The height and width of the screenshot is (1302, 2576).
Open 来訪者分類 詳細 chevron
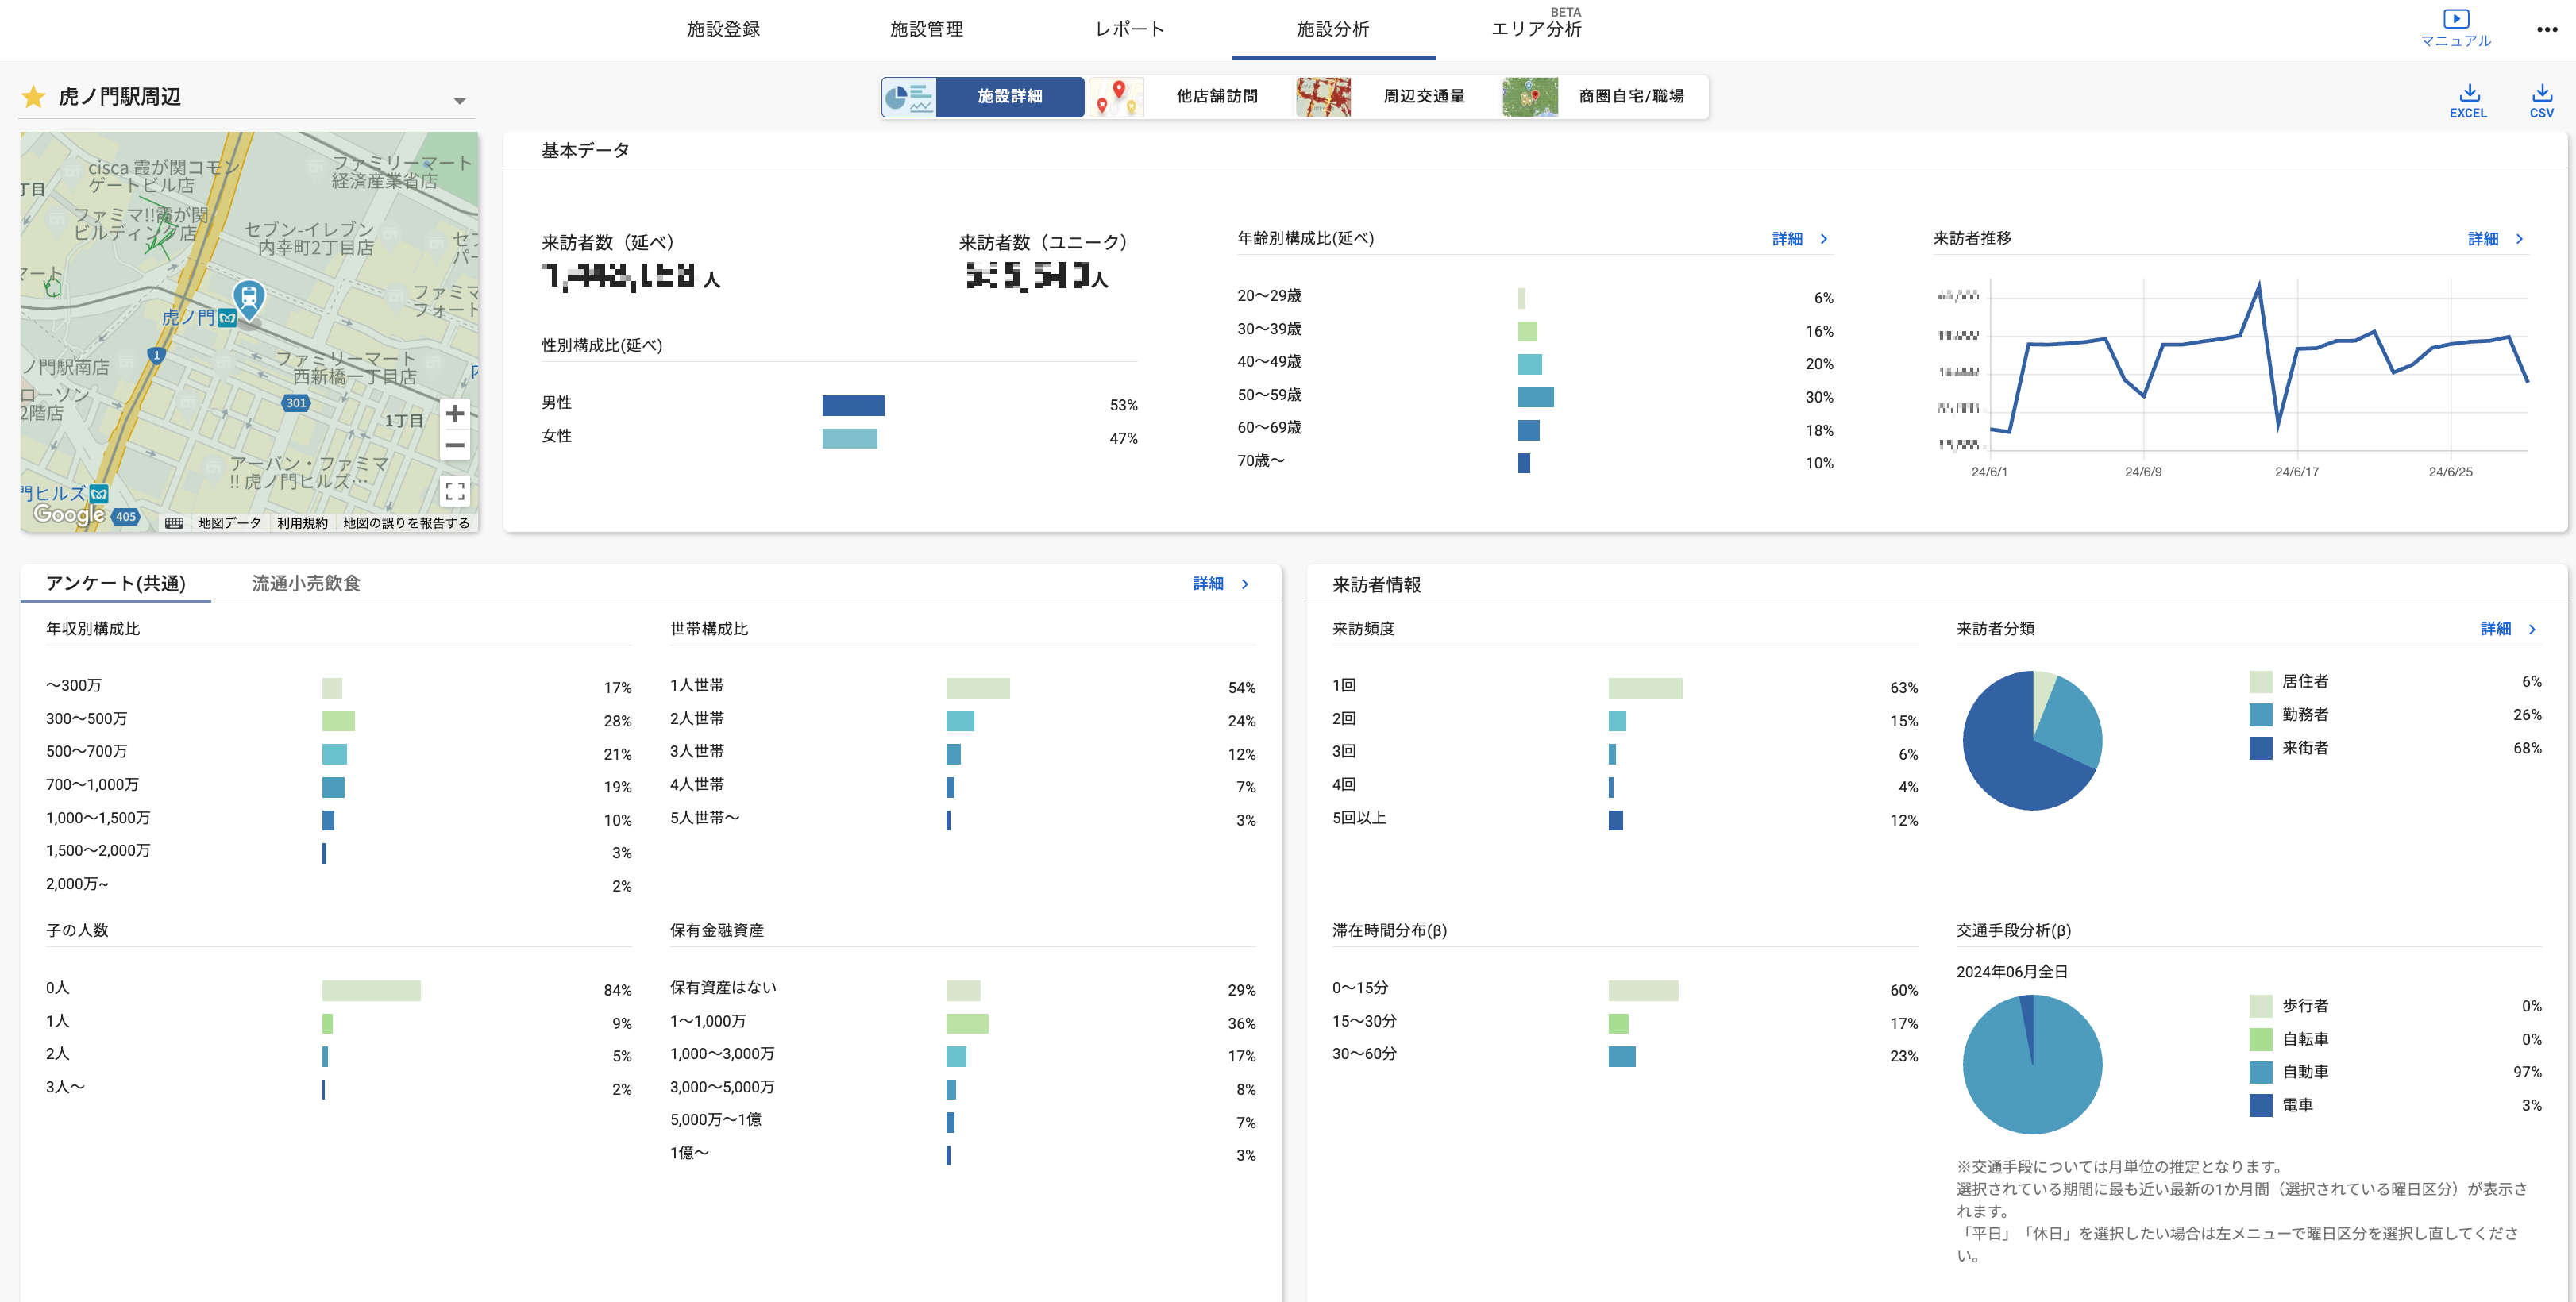coord(2532,629)
